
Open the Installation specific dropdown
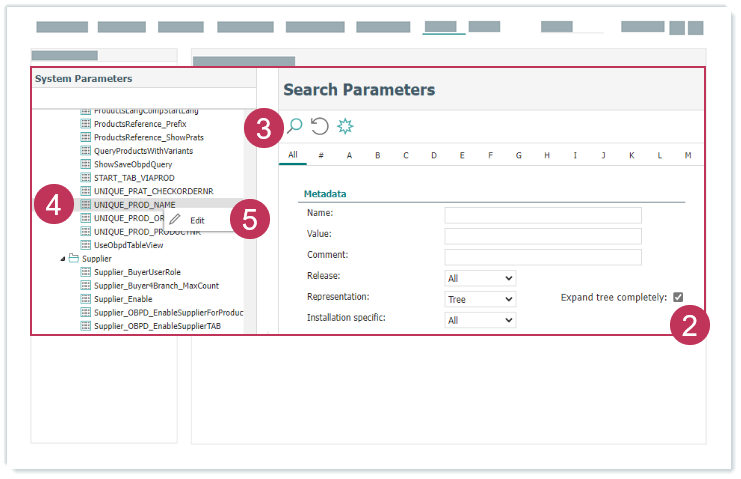click(480, 320)
